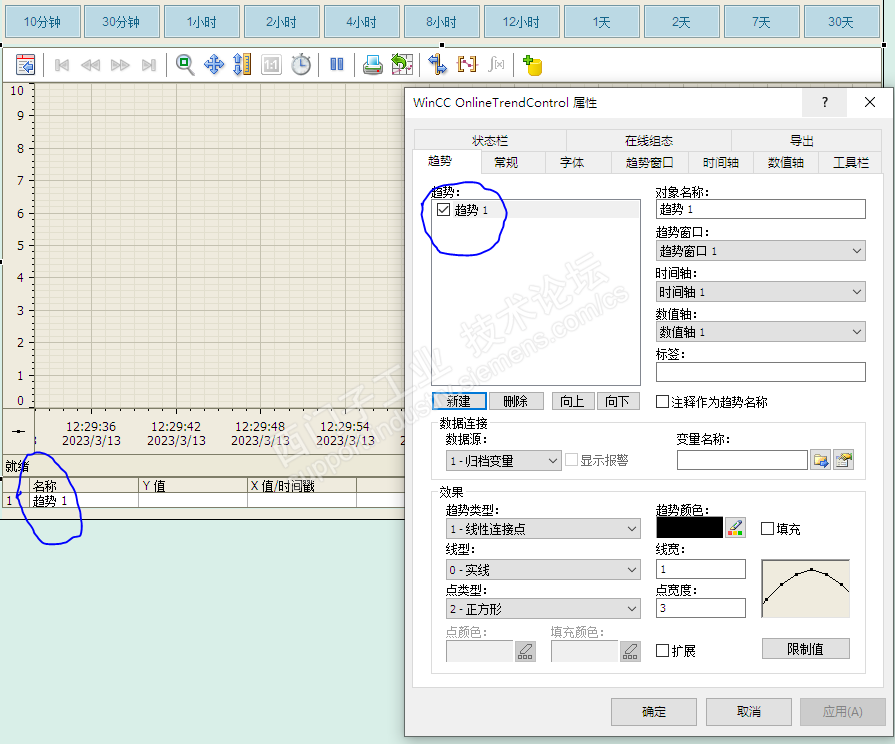Screen dimensions: 895x744
Task: Toggle the 趋势 1 checkbox in list
Action: pos(444,210)
